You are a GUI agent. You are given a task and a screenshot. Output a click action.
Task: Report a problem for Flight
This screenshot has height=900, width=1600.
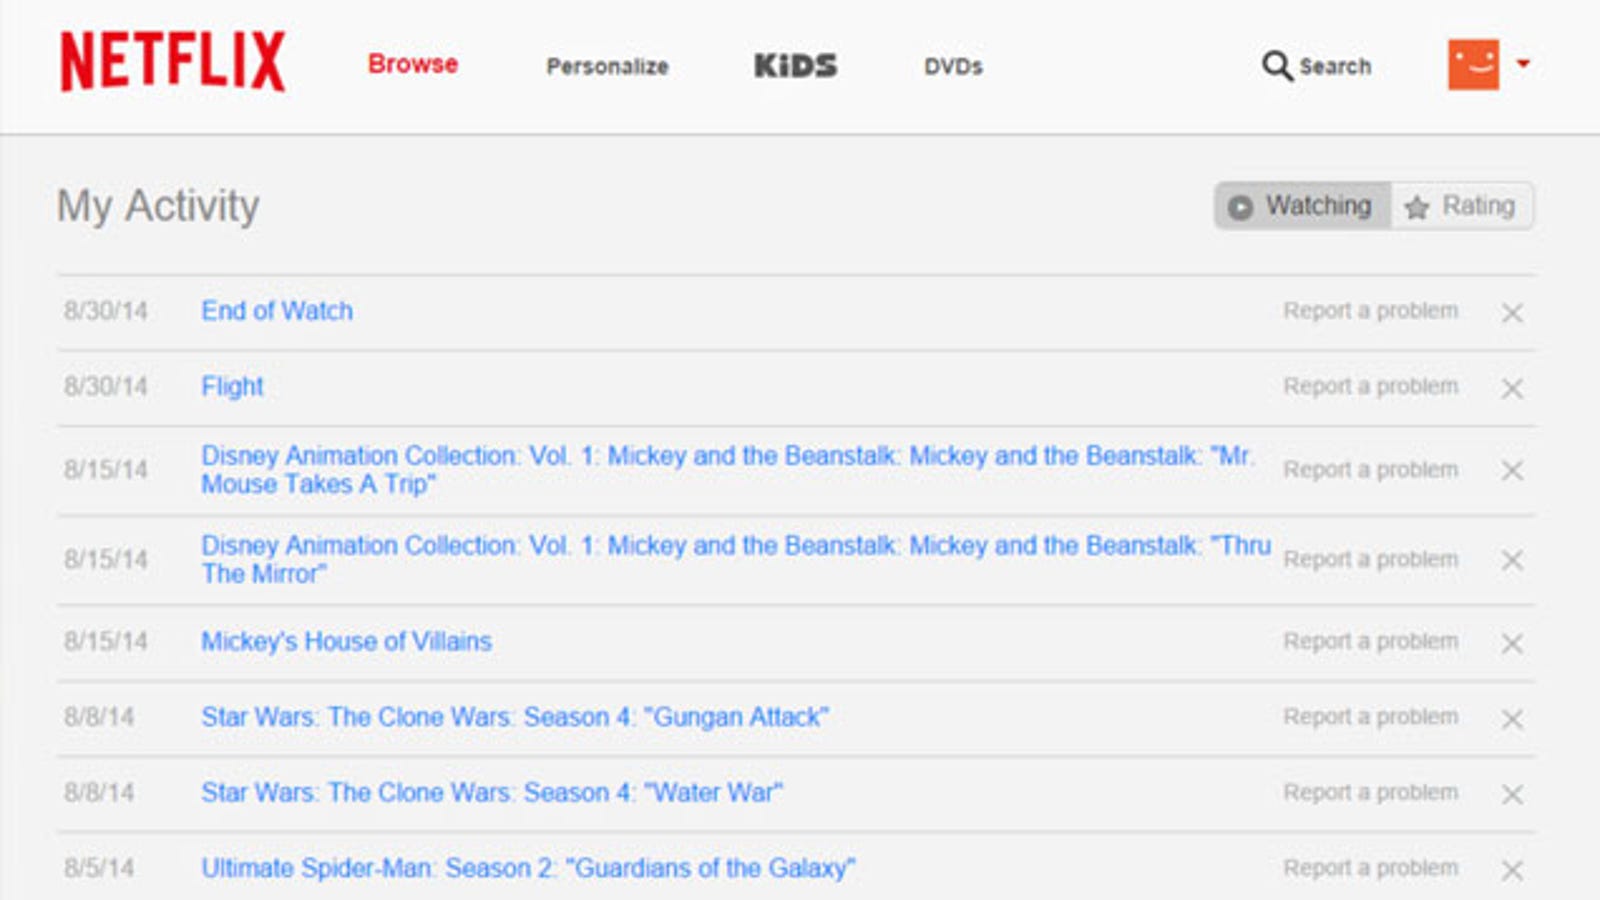(1371, 386)
